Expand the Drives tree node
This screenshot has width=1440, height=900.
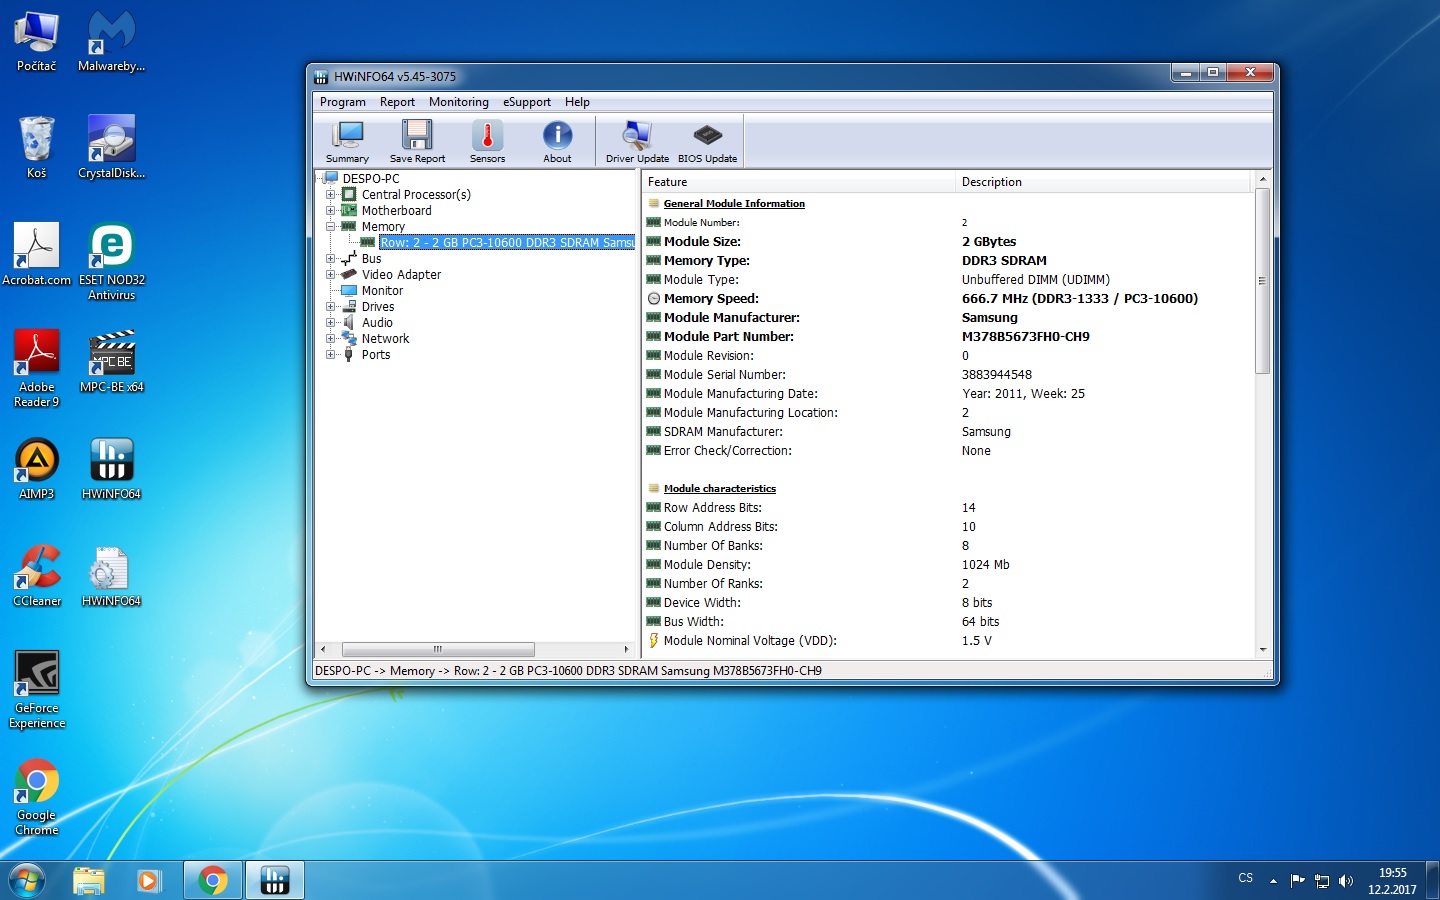point(330,307)
